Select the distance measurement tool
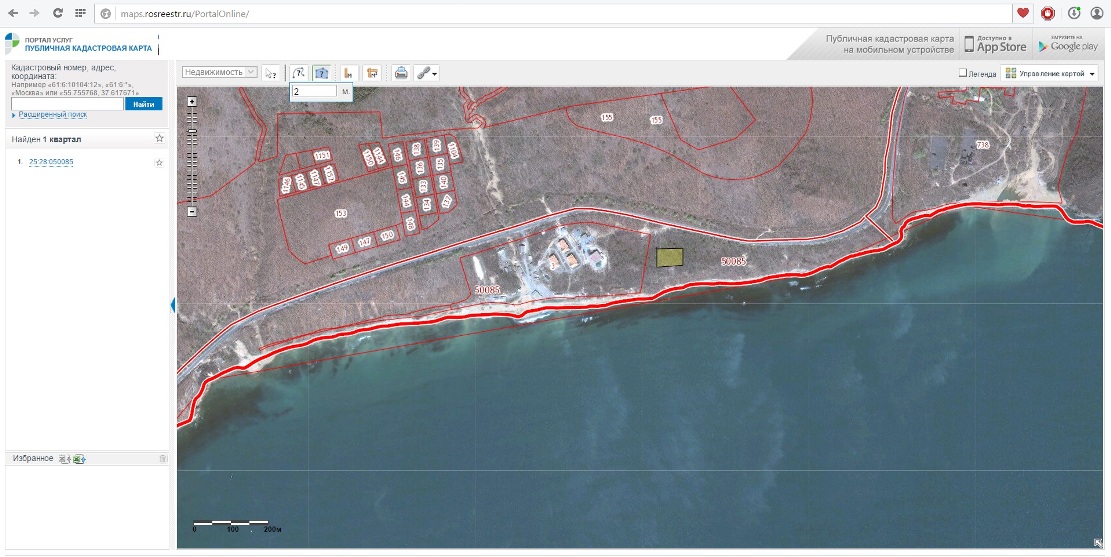1111x557 pixels. (298, 73)
